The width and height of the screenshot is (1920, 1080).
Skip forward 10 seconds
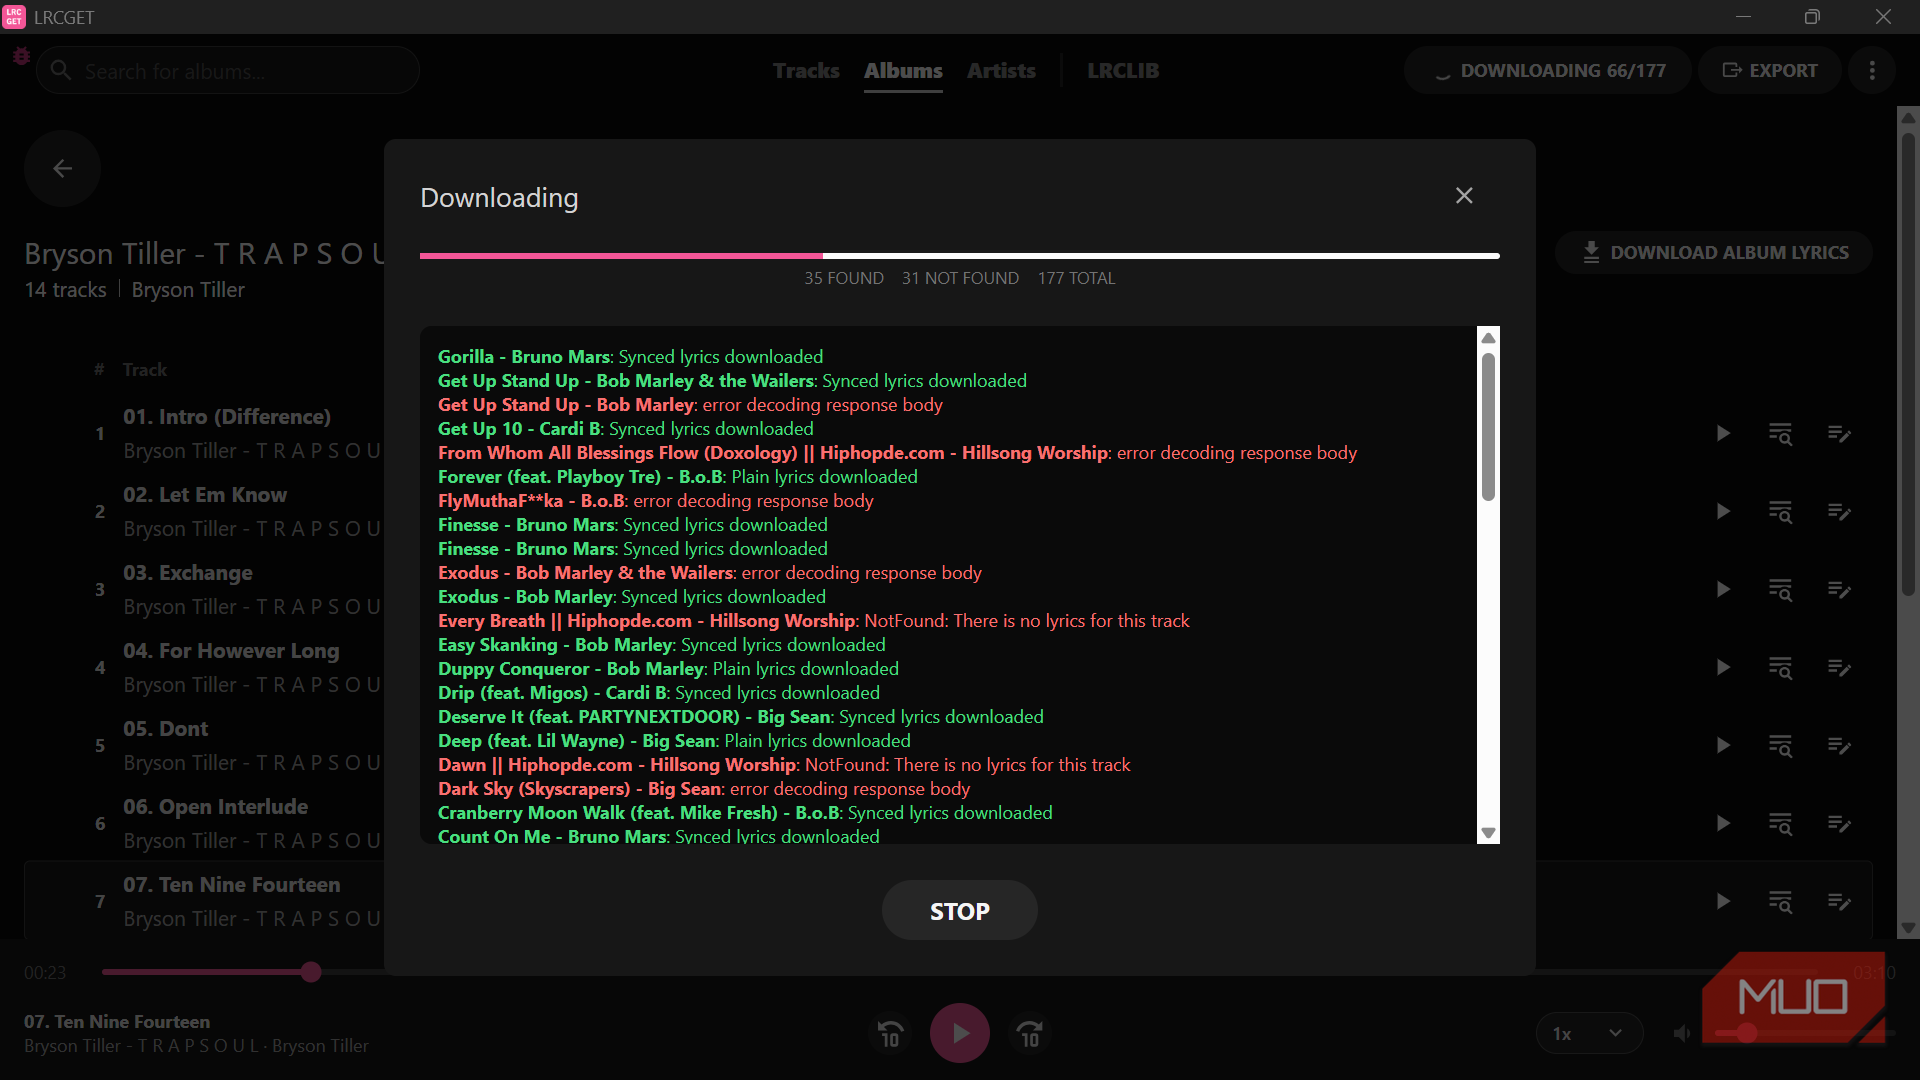point(1030,1033)
